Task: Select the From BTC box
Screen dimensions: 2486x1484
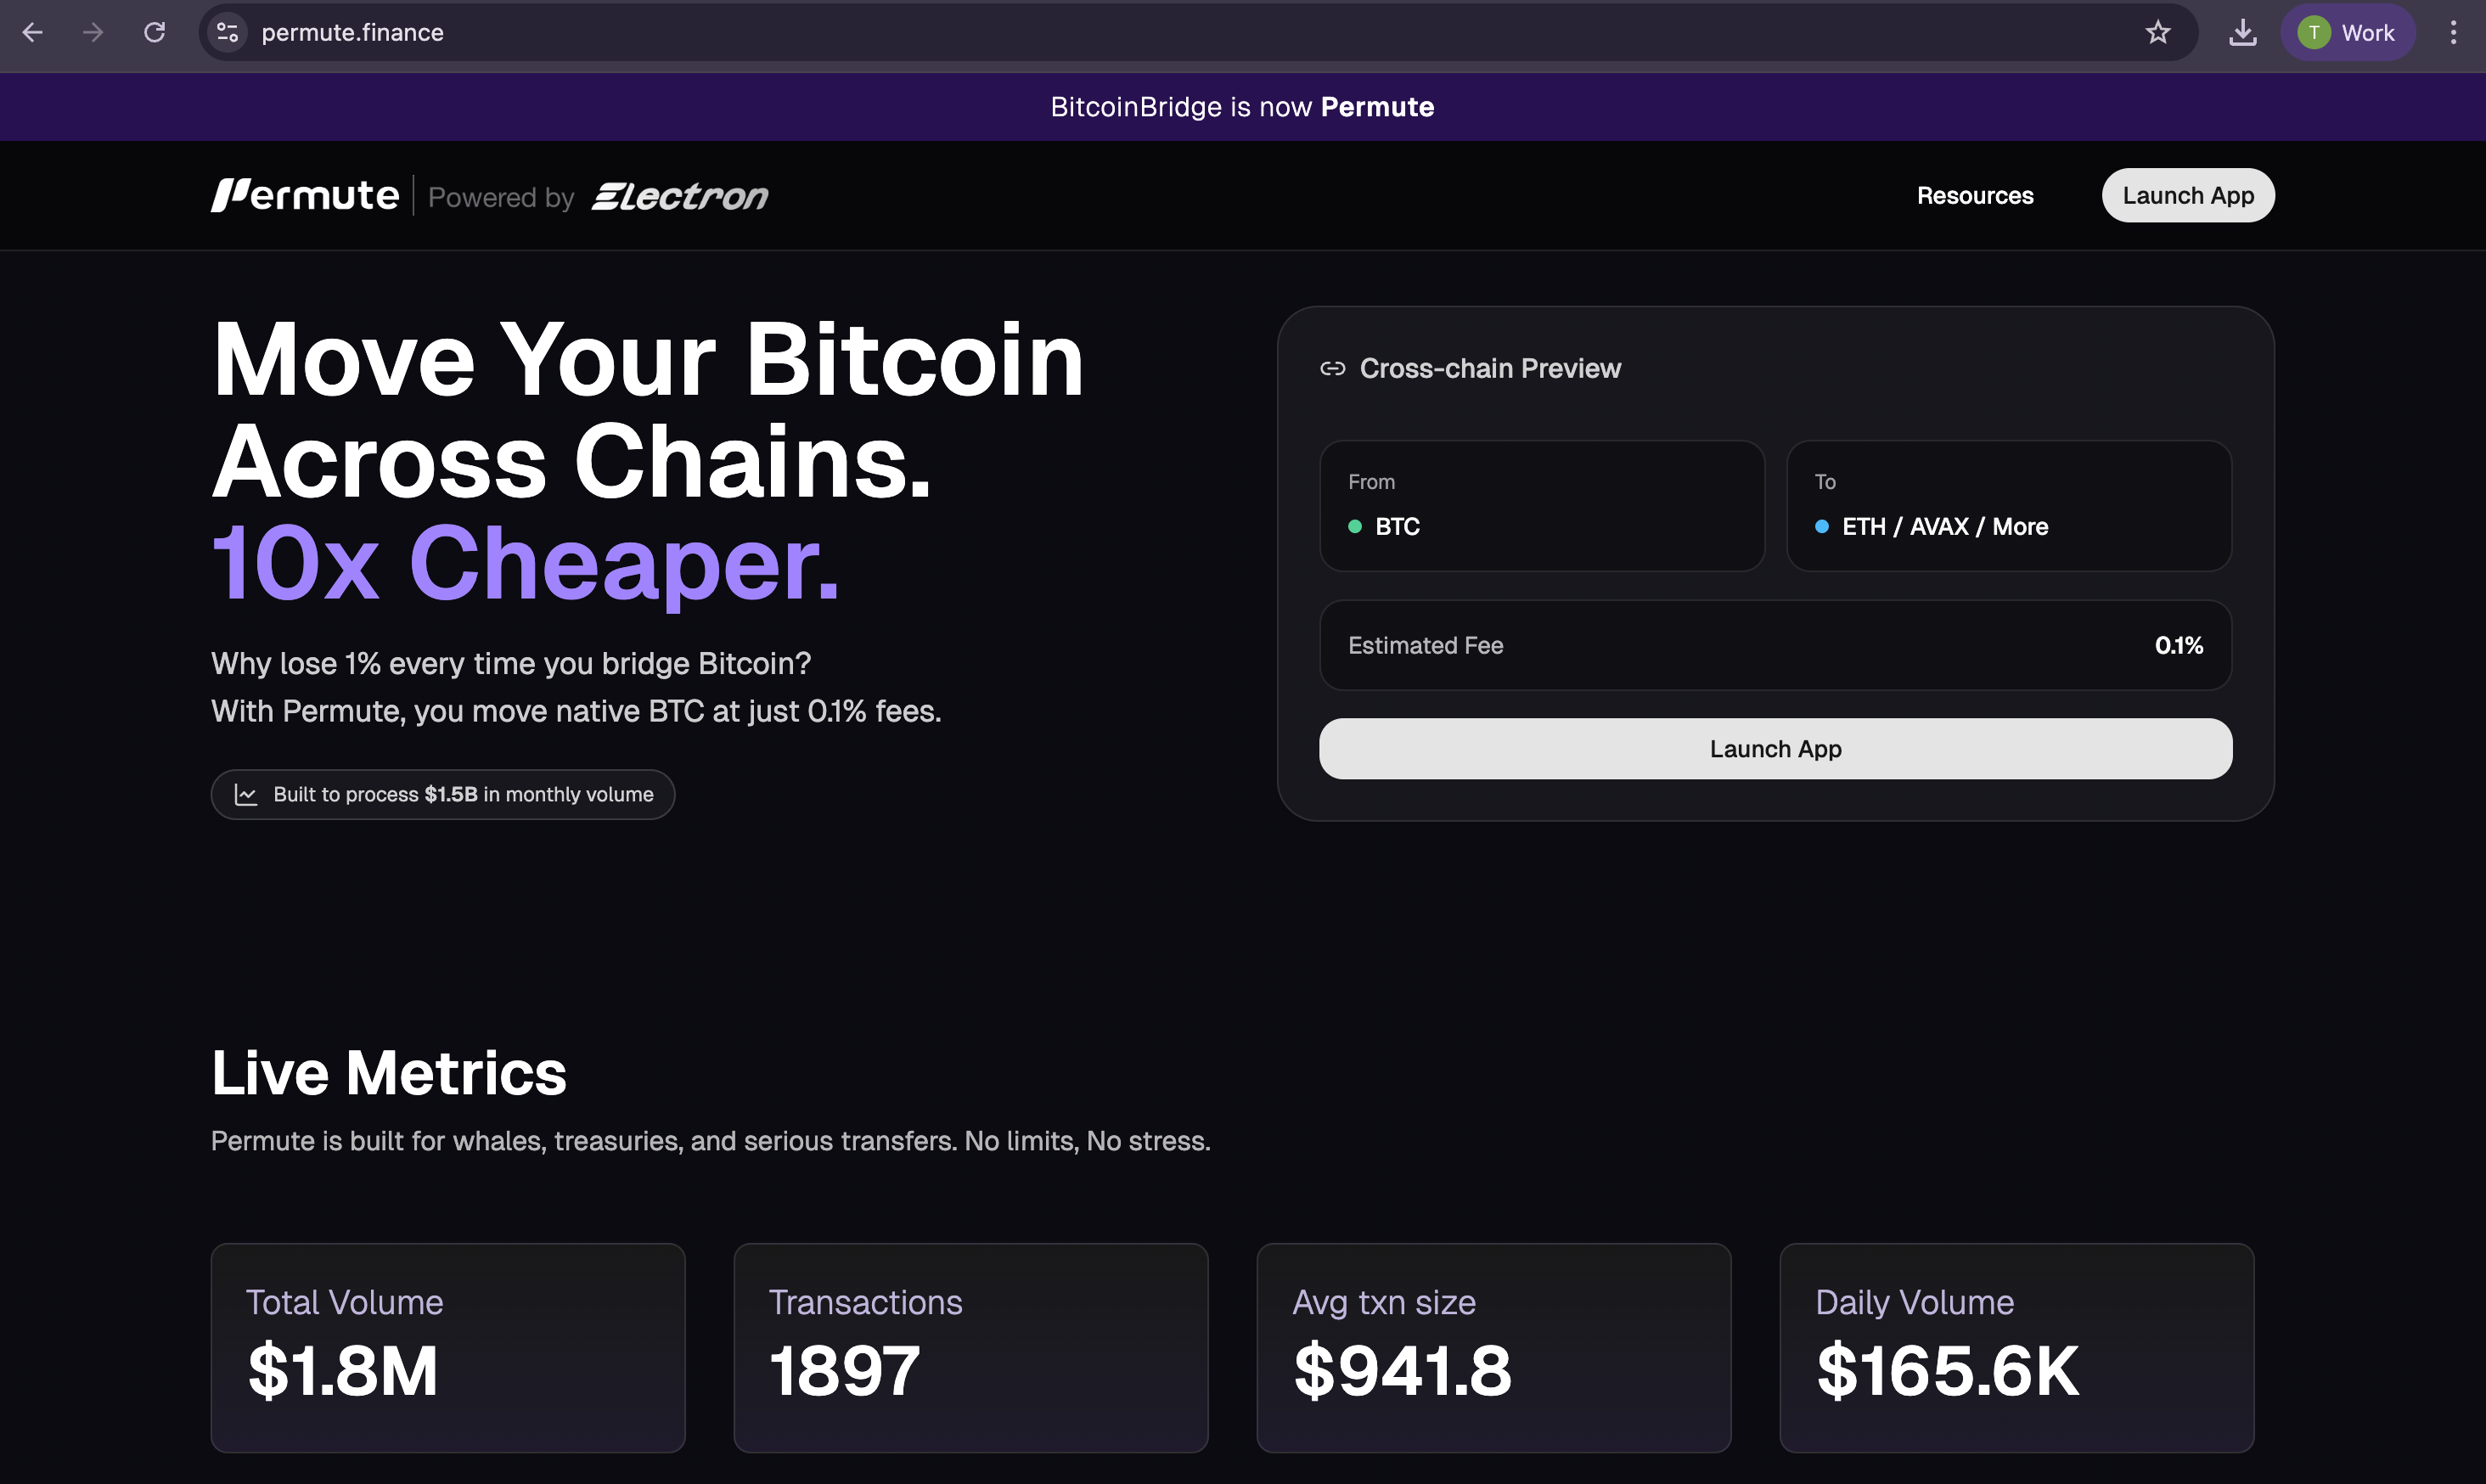Action: point(1541,506)
